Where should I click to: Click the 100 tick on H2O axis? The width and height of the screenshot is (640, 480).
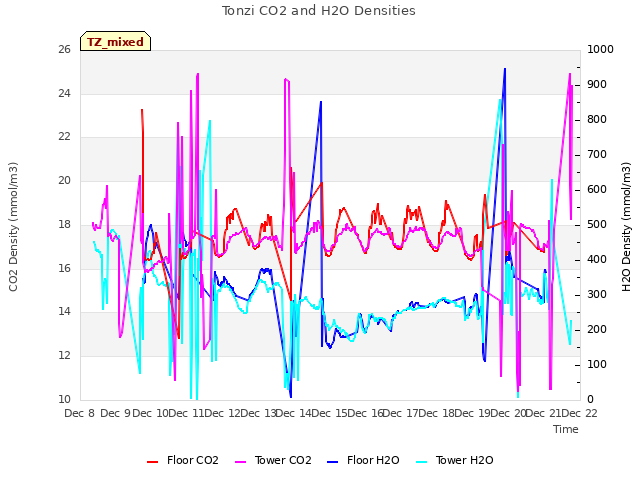pos(597,364)
